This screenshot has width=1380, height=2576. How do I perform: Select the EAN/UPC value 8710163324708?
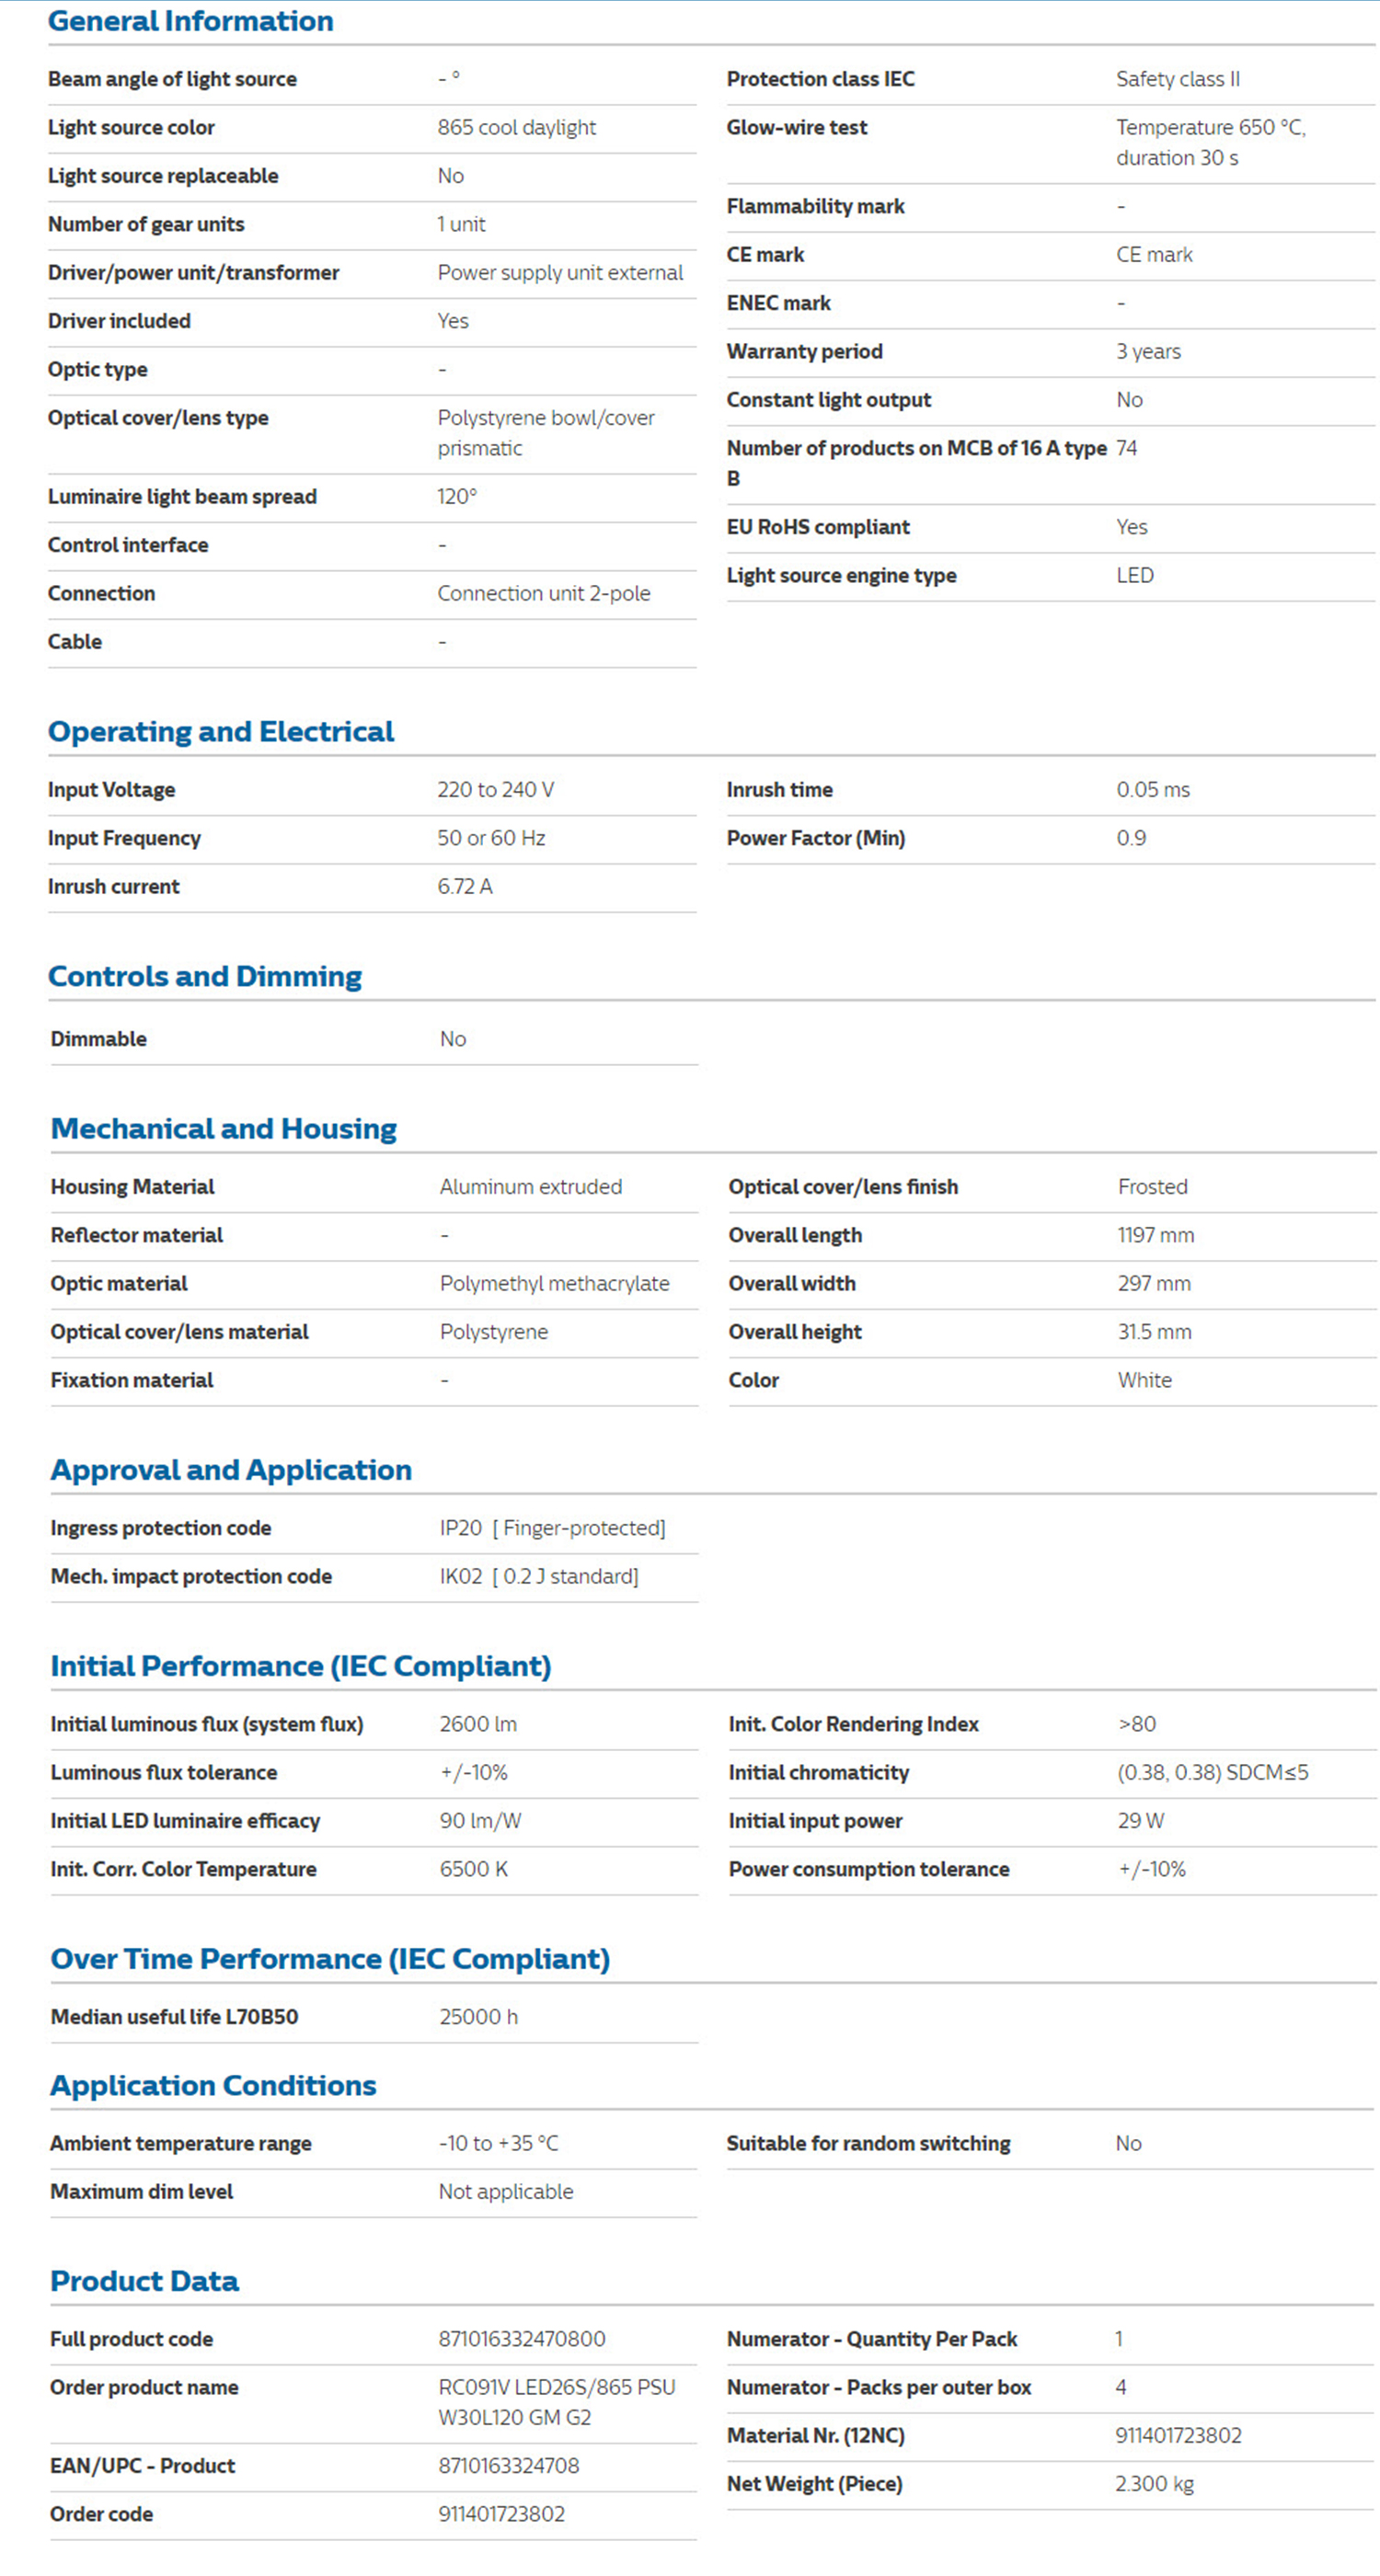[508, 2465]
